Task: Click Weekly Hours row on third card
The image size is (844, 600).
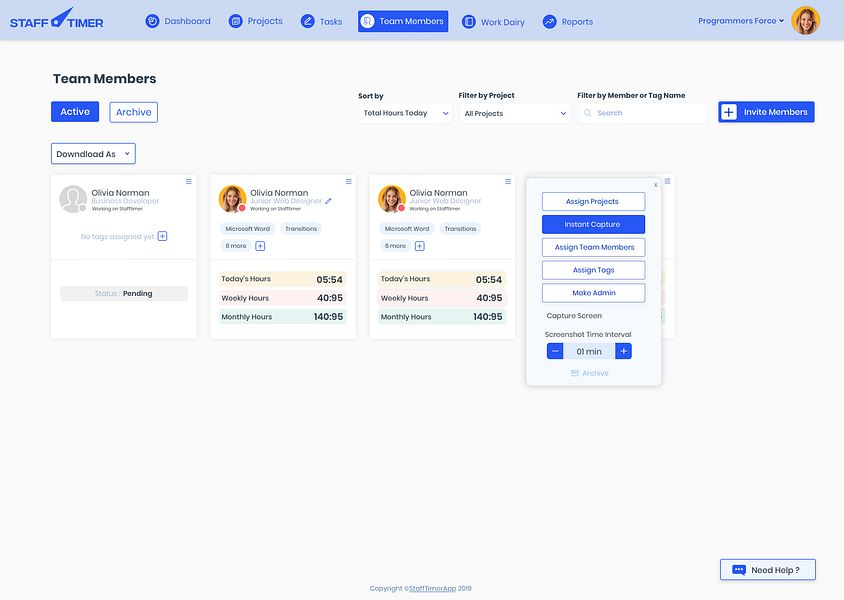Action: [x=441, y=298]
